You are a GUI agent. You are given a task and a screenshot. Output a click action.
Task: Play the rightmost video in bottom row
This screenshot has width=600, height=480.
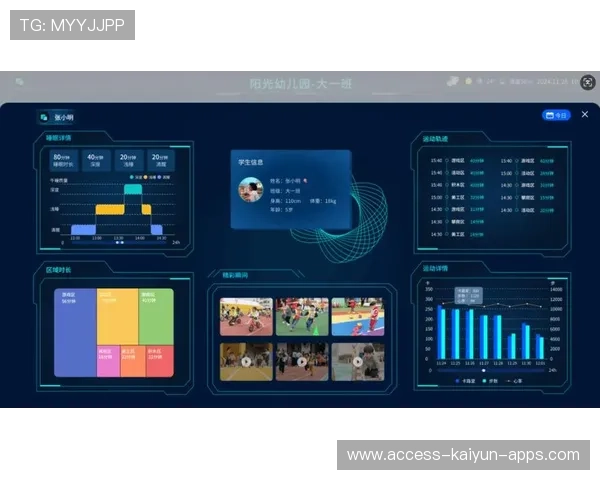[357, 361]
